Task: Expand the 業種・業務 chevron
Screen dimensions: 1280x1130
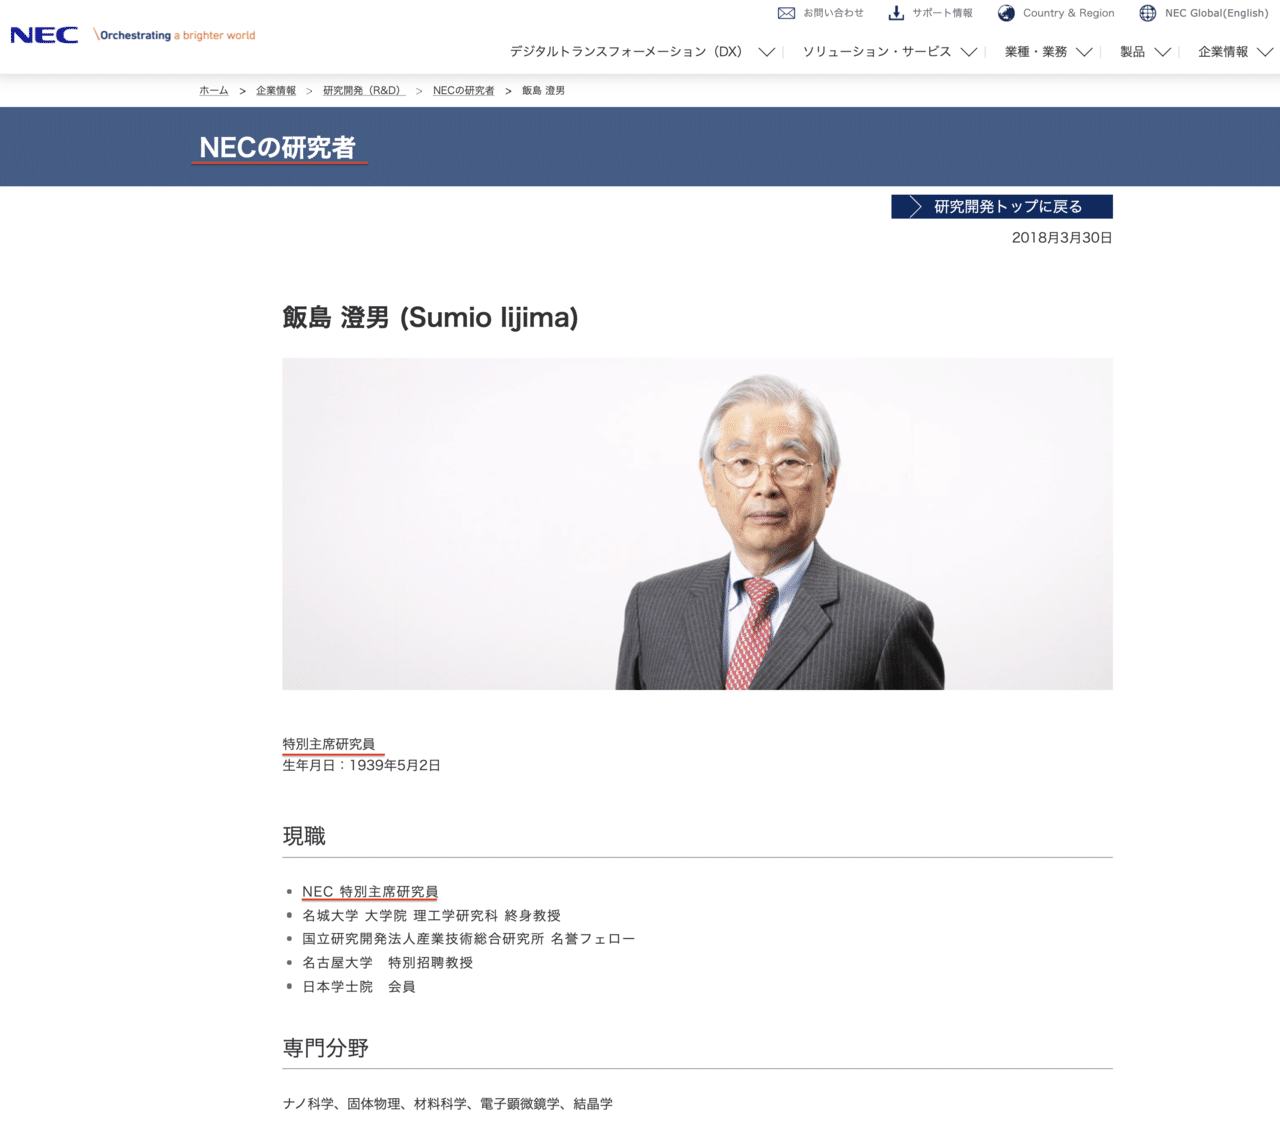Action: [1084, 52]
